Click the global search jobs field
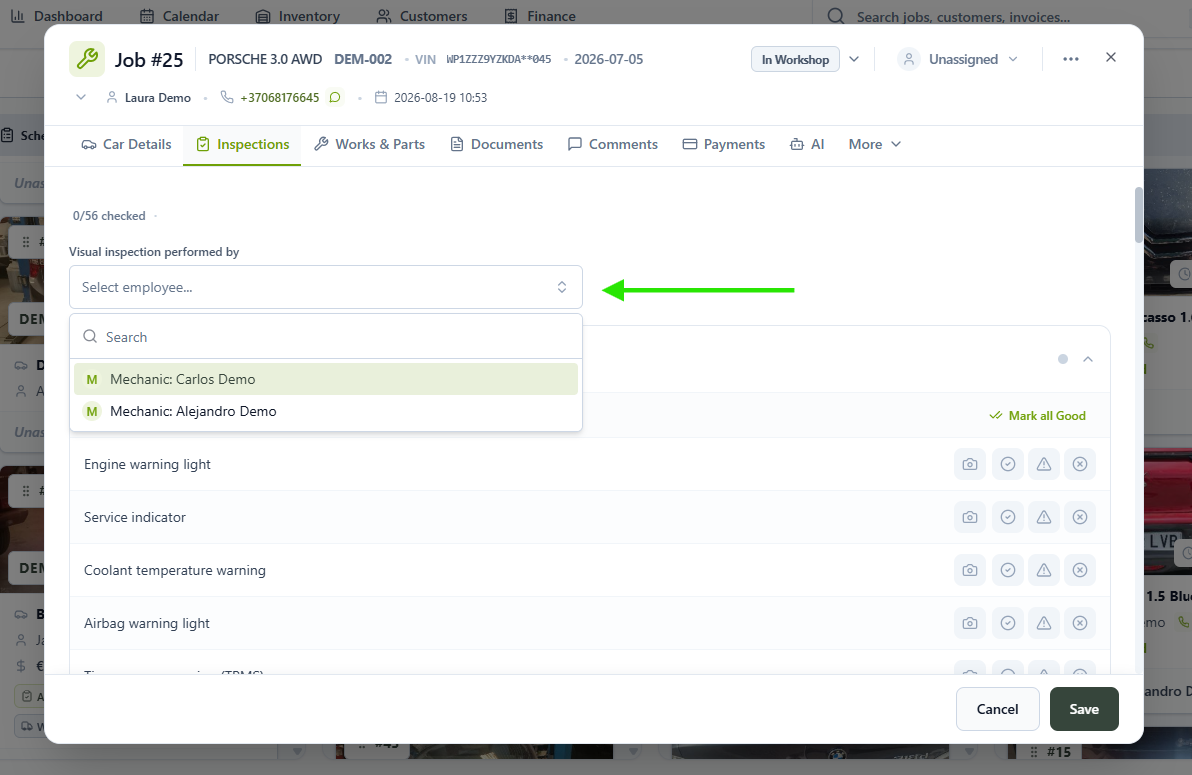Screen dimensions: 1192x775 (x=962, y=17)
